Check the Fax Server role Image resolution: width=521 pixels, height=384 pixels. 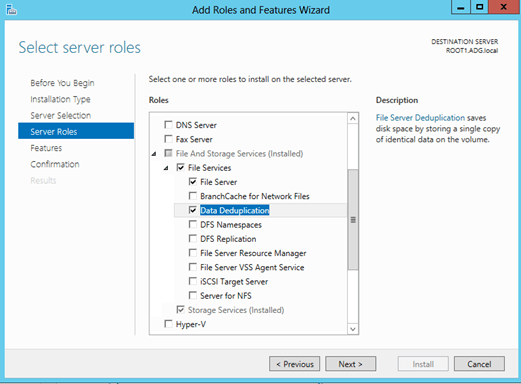[168, 139]
